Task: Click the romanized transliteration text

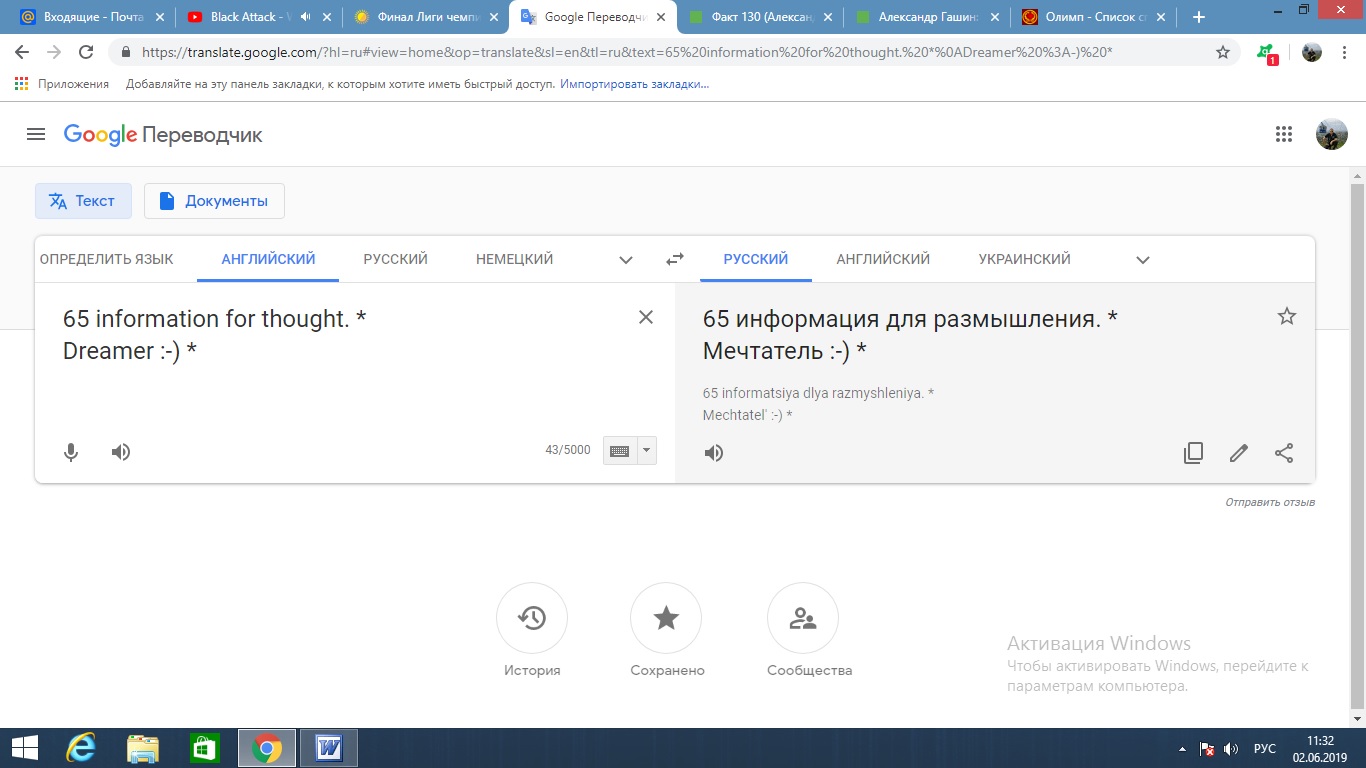Action: point(818,404)
